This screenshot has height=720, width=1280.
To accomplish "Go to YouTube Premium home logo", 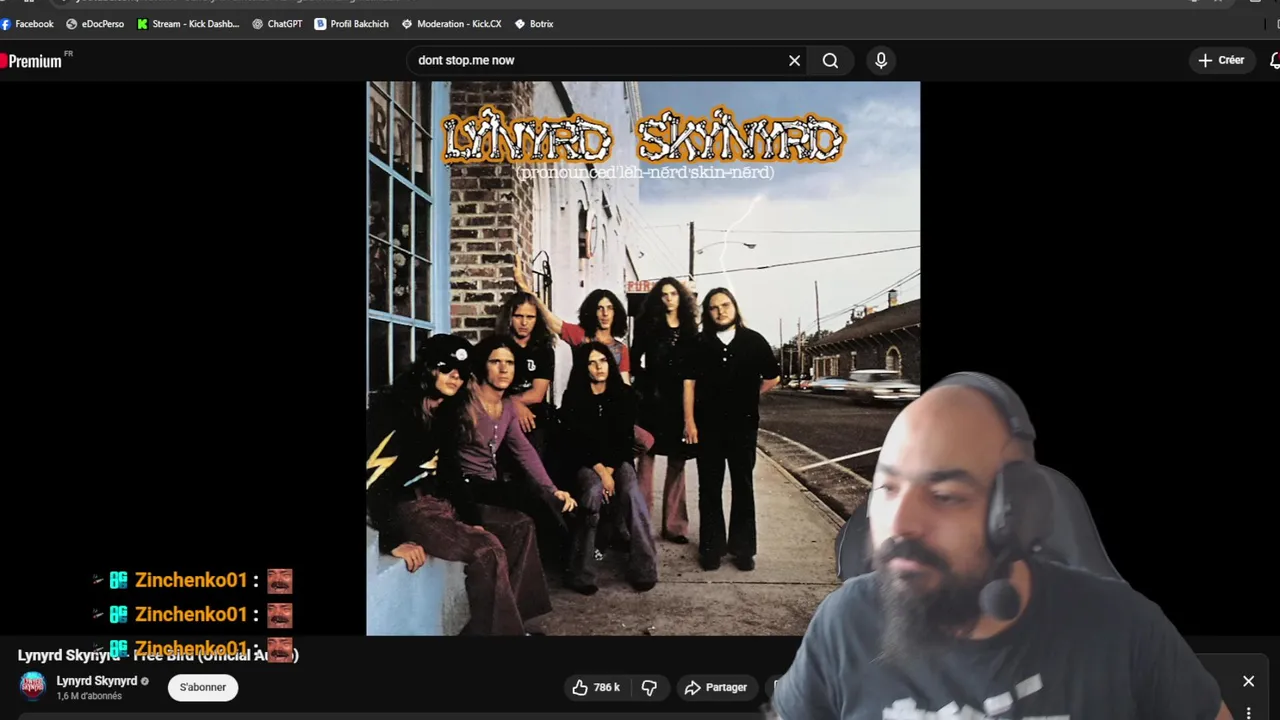I will [34, 61].
